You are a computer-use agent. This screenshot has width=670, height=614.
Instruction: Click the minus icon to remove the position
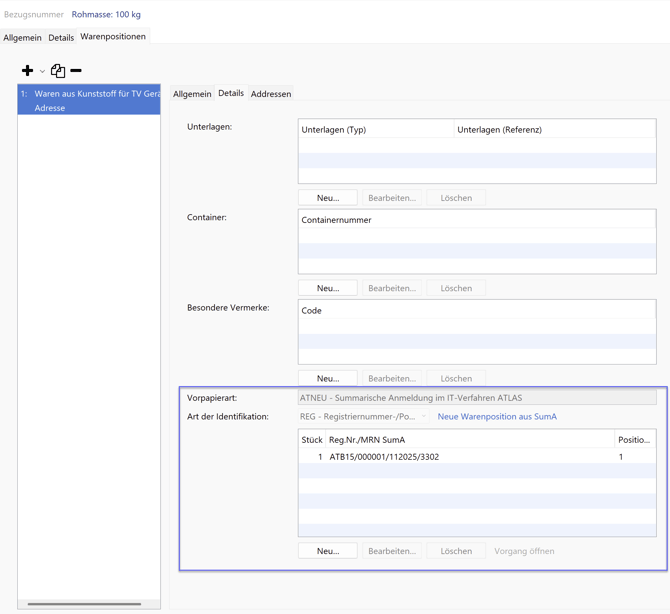click(76, 71)
